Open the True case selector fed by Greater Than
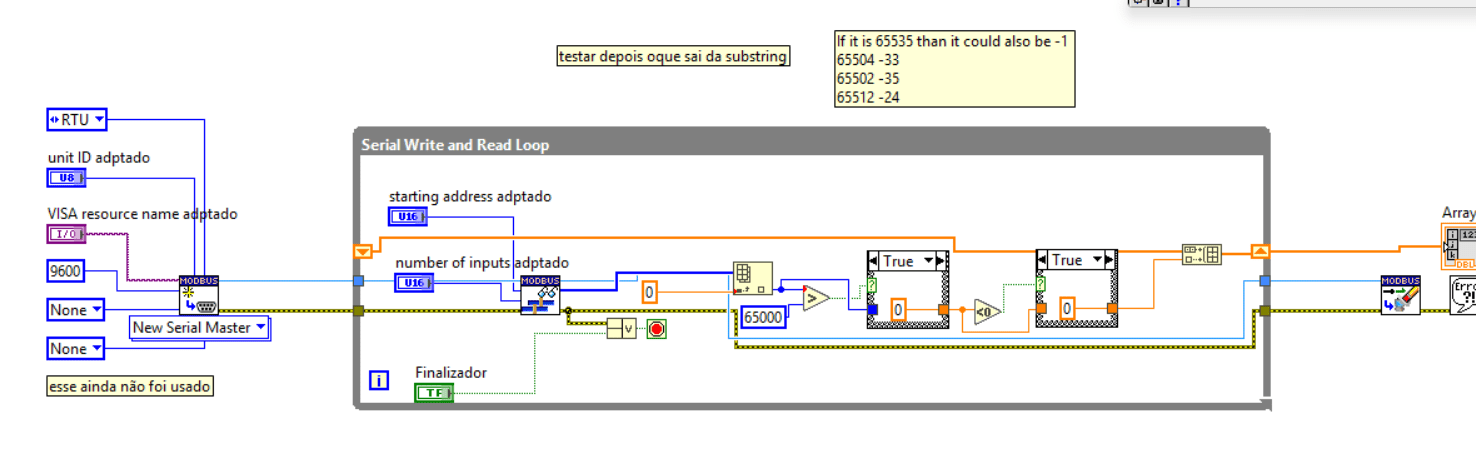Image resolution: width=1476 pixels, height=451 pixels. pyautogui.click(x=907, y=260)
